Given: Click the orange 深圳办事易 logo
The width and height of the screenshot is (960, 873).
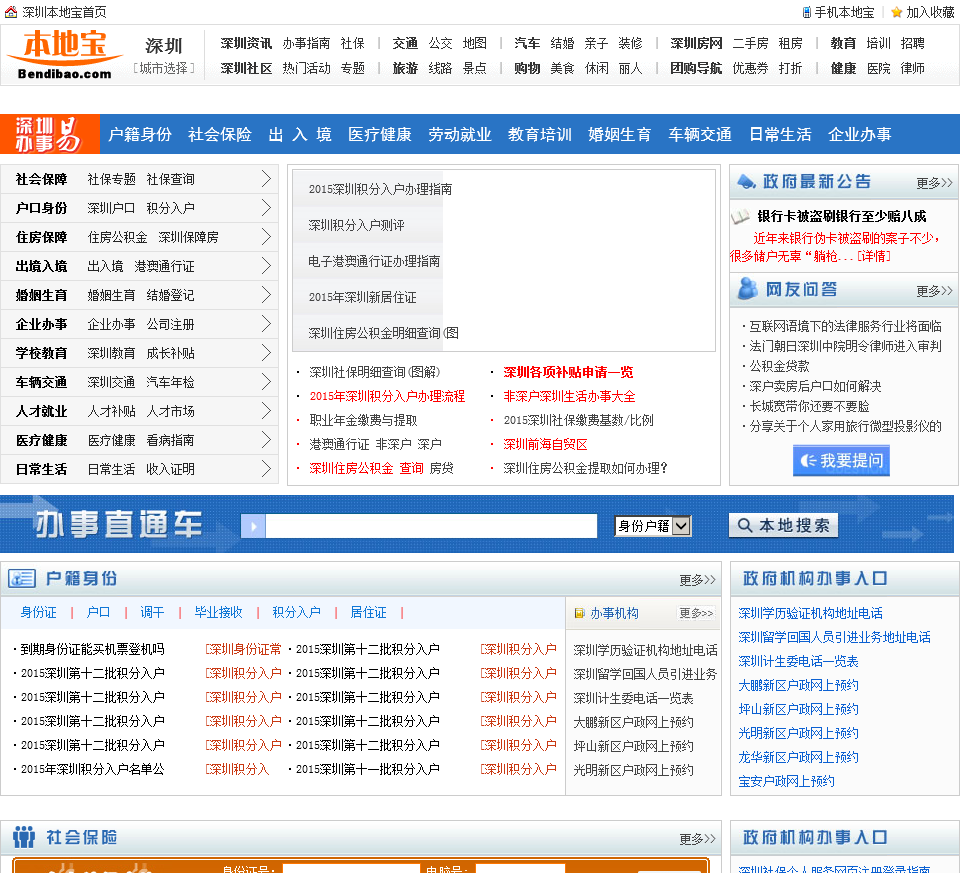Looking at the screenshot, I should pyautogui.click(x=49, y=133).
